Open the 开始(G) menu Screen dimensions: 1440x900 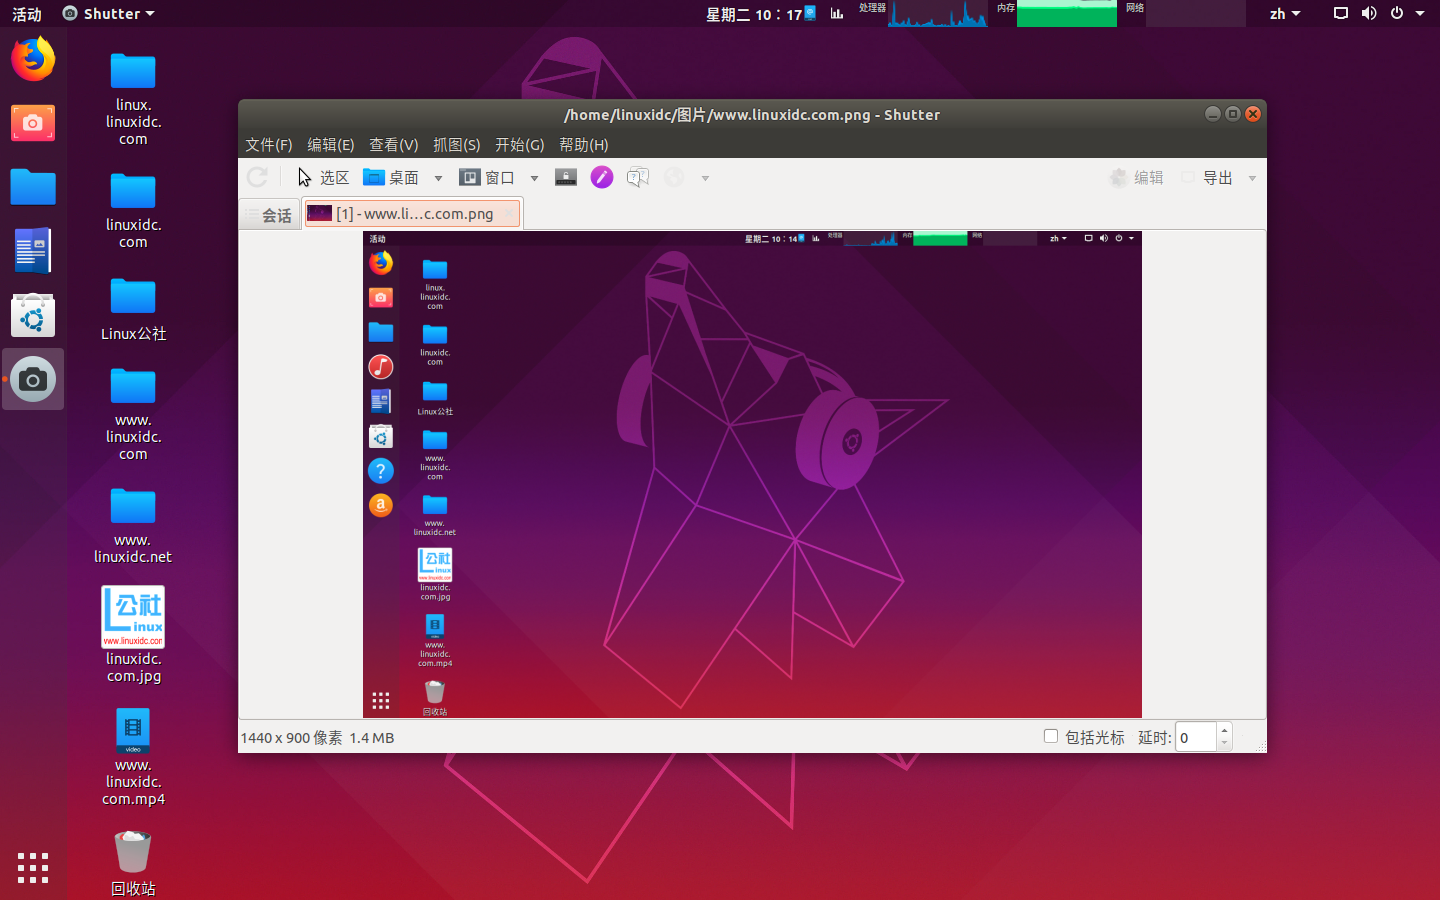(520, 144)
